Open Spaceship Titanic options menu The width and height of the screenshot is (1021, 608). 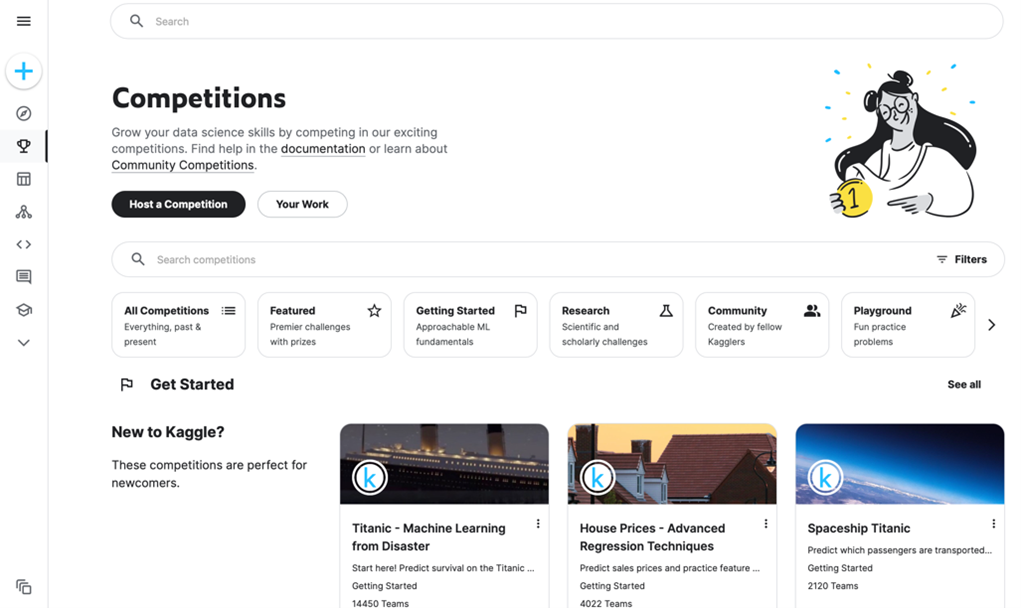(x=993, y=524)
